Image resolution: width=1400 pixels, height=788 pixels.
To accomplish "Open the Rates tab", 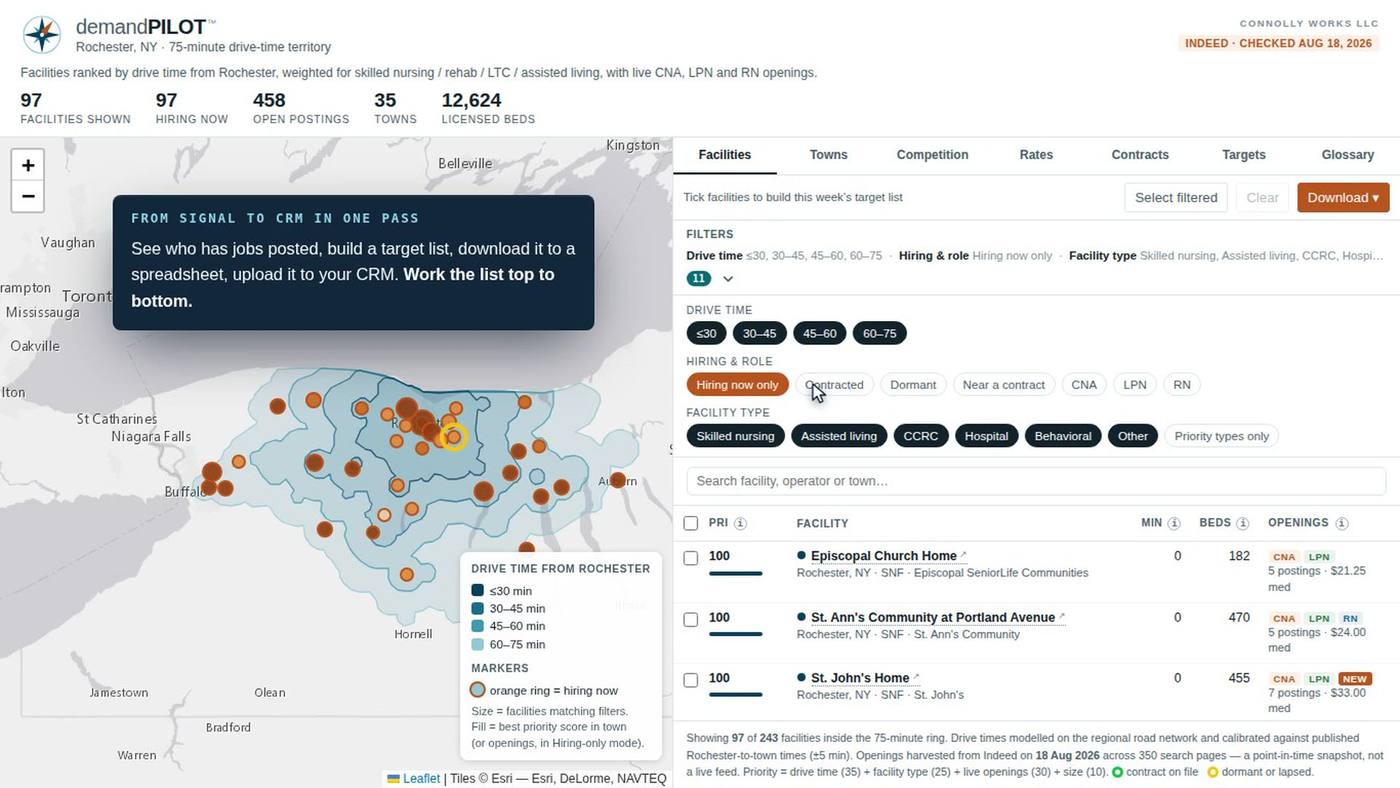I will point(1036,154).
